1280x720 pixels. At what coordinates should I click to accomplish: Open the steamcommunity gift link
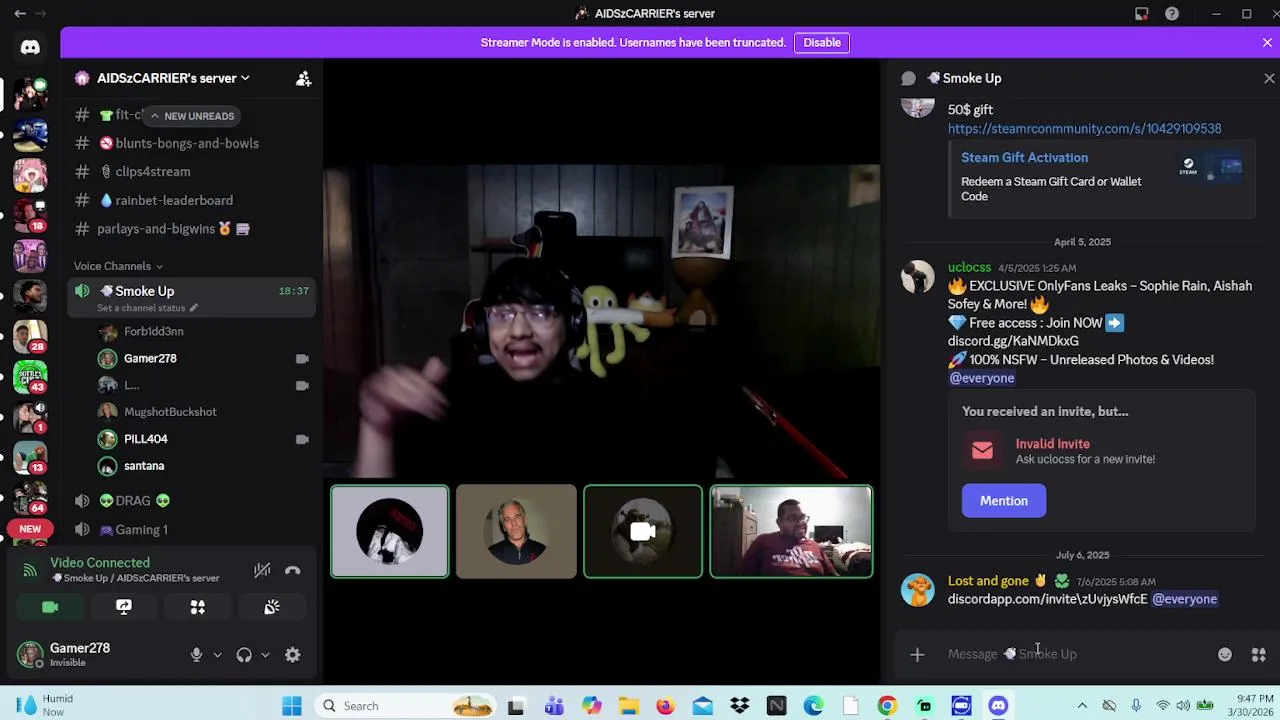click(1084, 129)
